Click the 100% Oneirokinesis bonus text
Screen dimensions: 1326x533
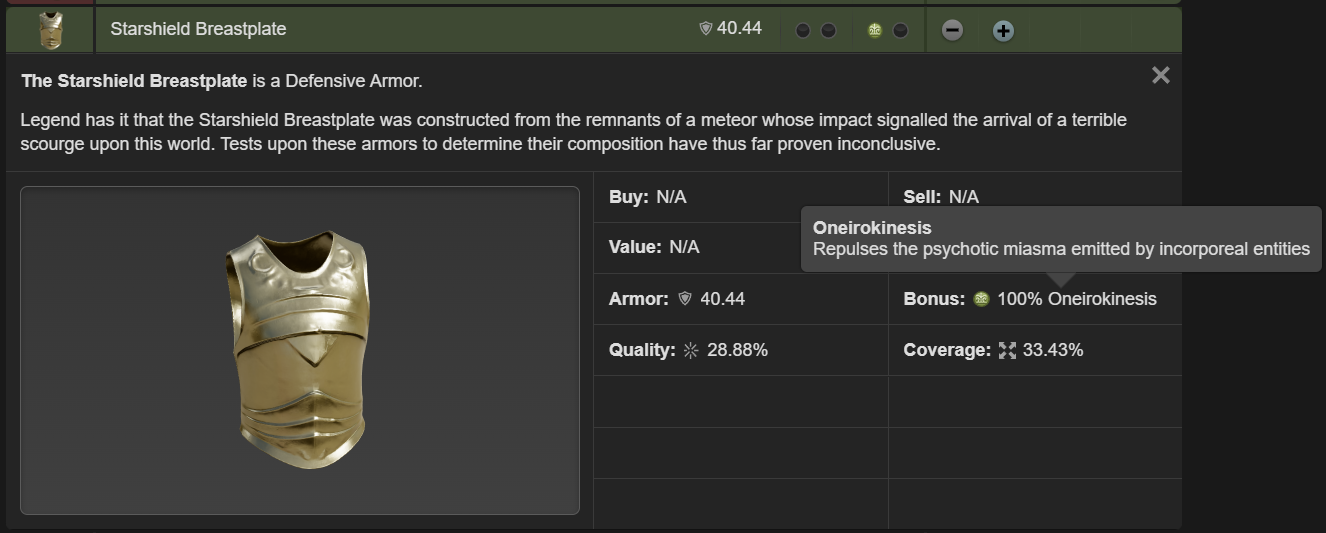pos(1077,299)
